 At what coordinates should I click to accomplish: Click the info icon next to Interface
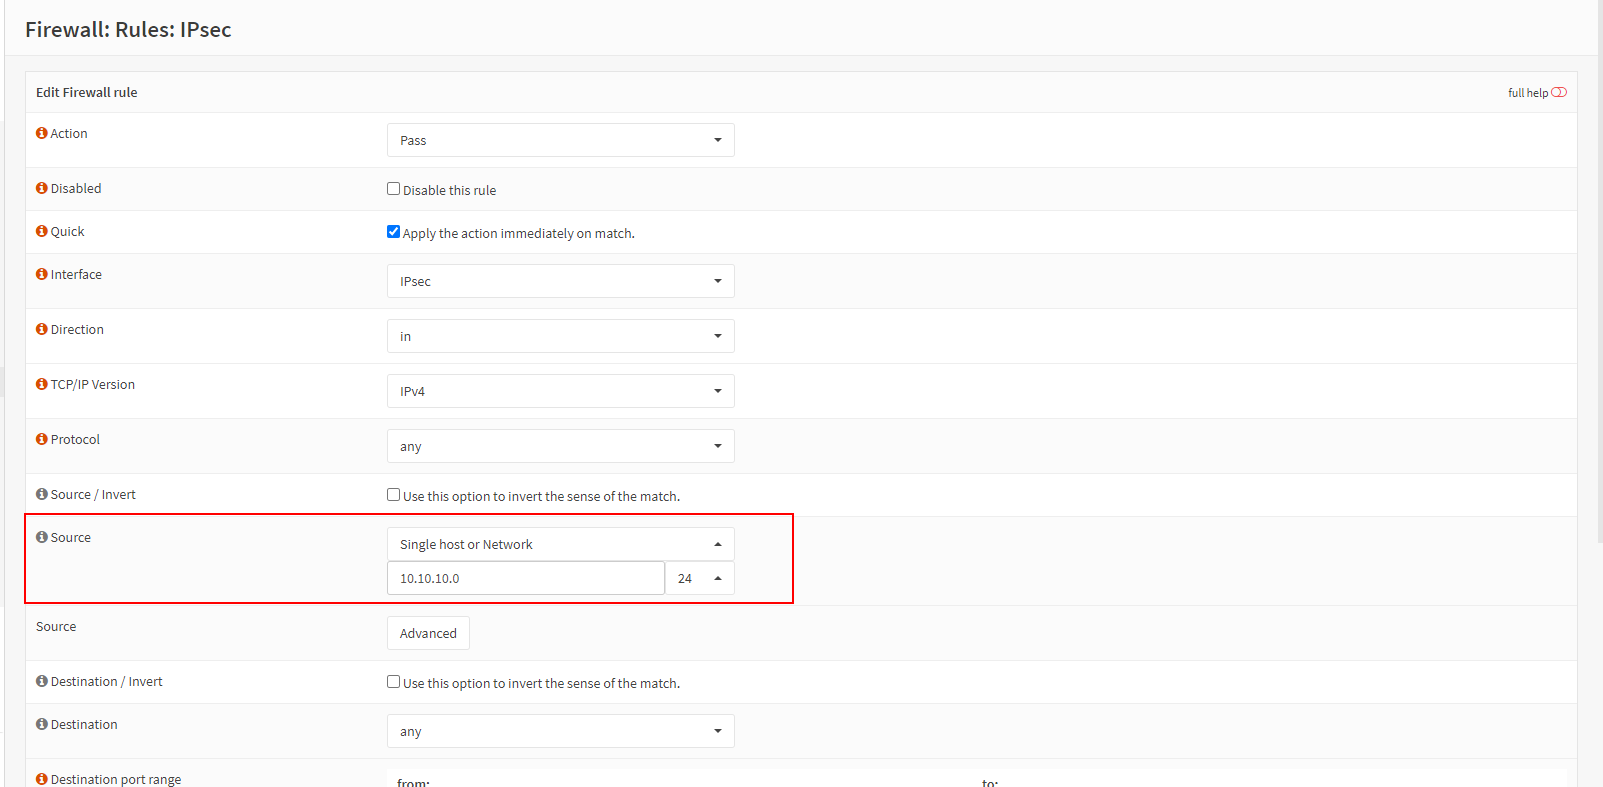point(42,274)
